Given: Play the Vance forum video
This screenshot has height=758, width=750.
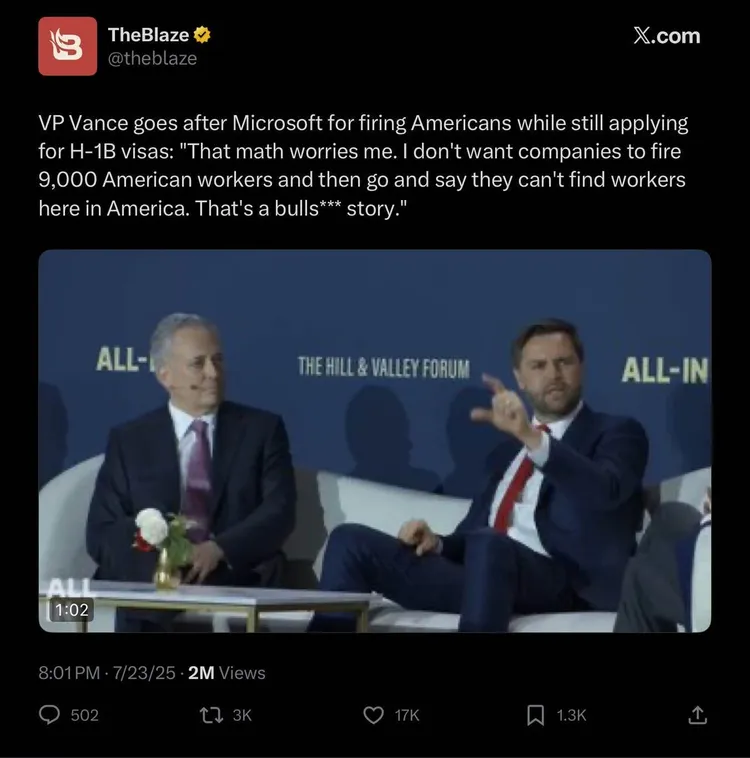Looking at the screenshot, I should tap(375, 440).
